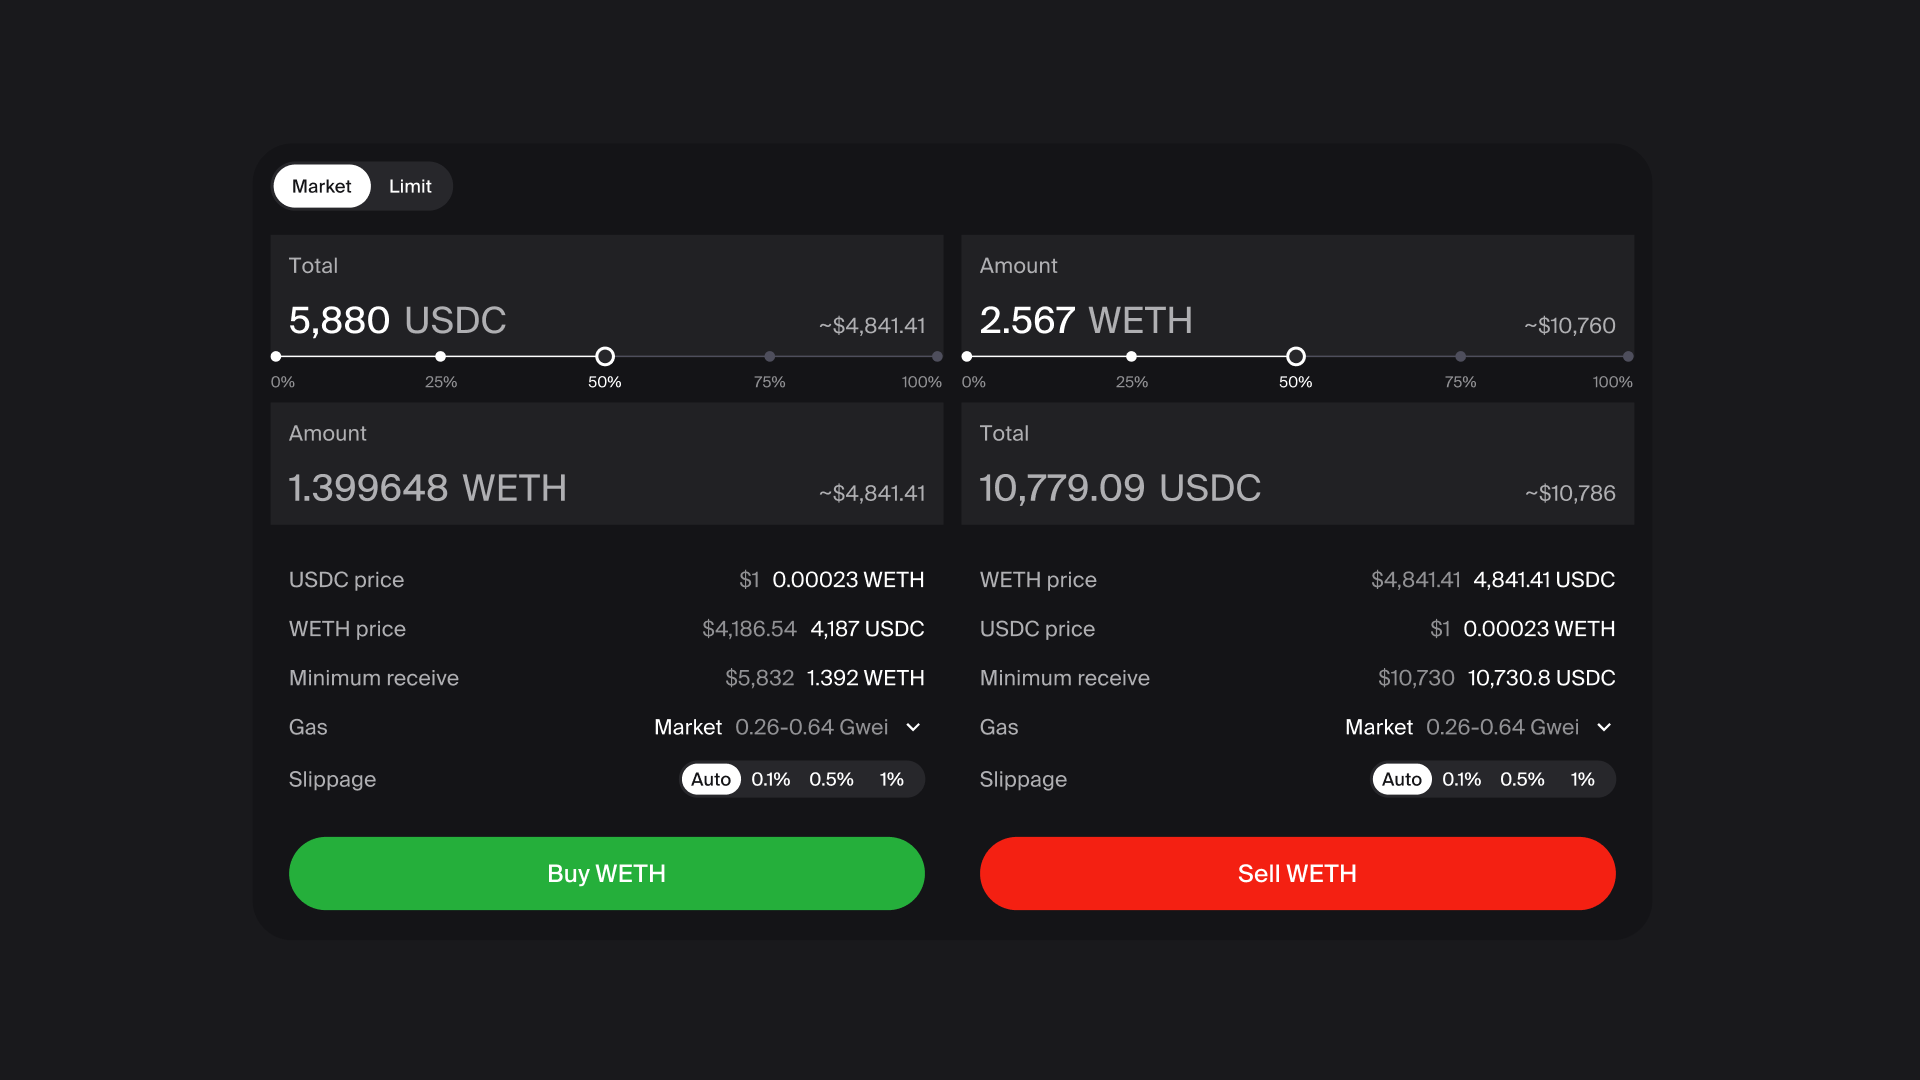Screen dimensions: 1920x1080
Task: Expand the gas dropdown chevron in buy panel
Action: point(913,727)
